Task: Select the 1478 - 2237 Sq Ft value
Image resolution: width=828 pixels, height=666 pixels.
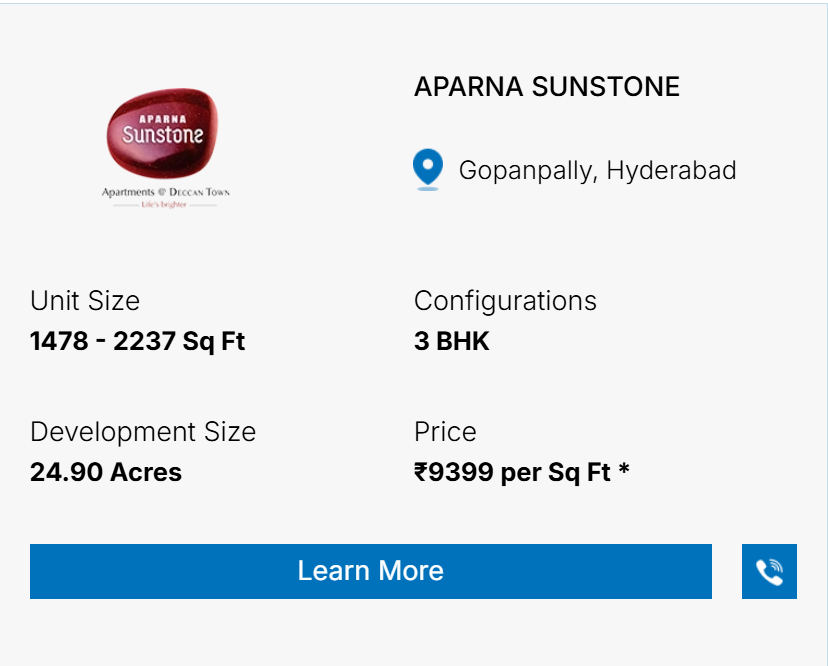Action: [137, 341]
